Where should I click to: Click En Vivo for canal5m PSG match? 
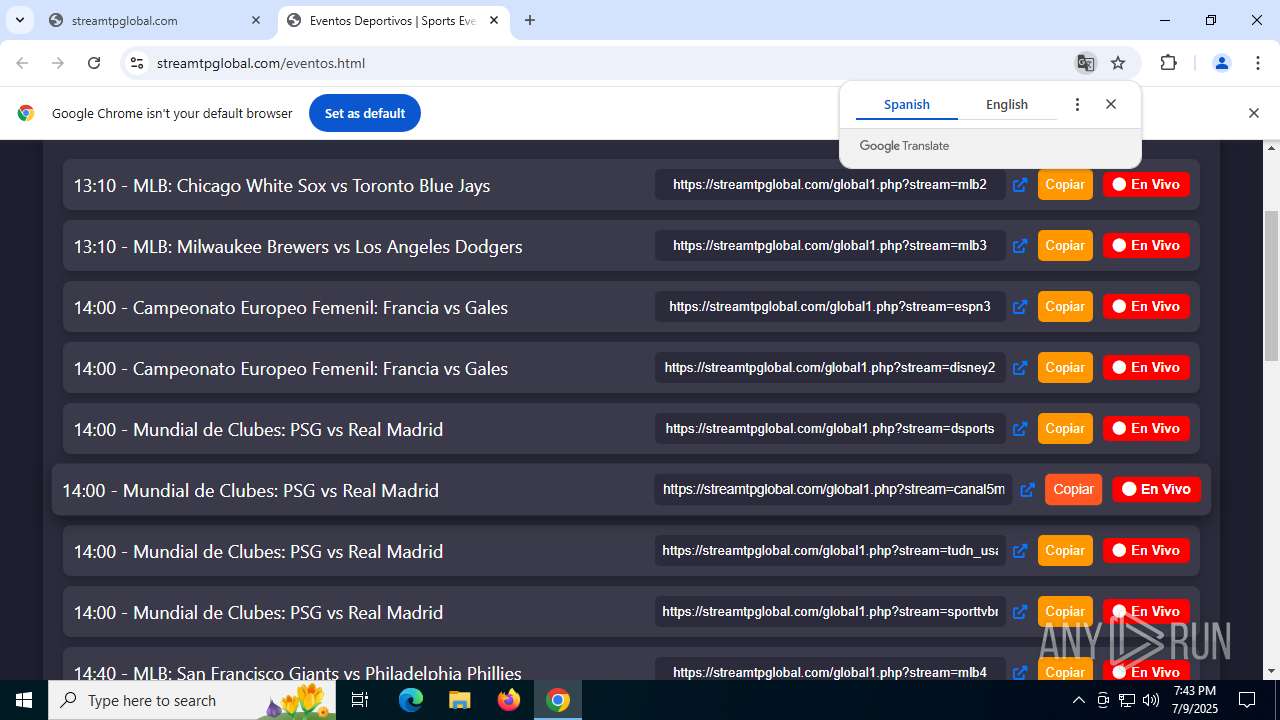tap(1156, 490)
